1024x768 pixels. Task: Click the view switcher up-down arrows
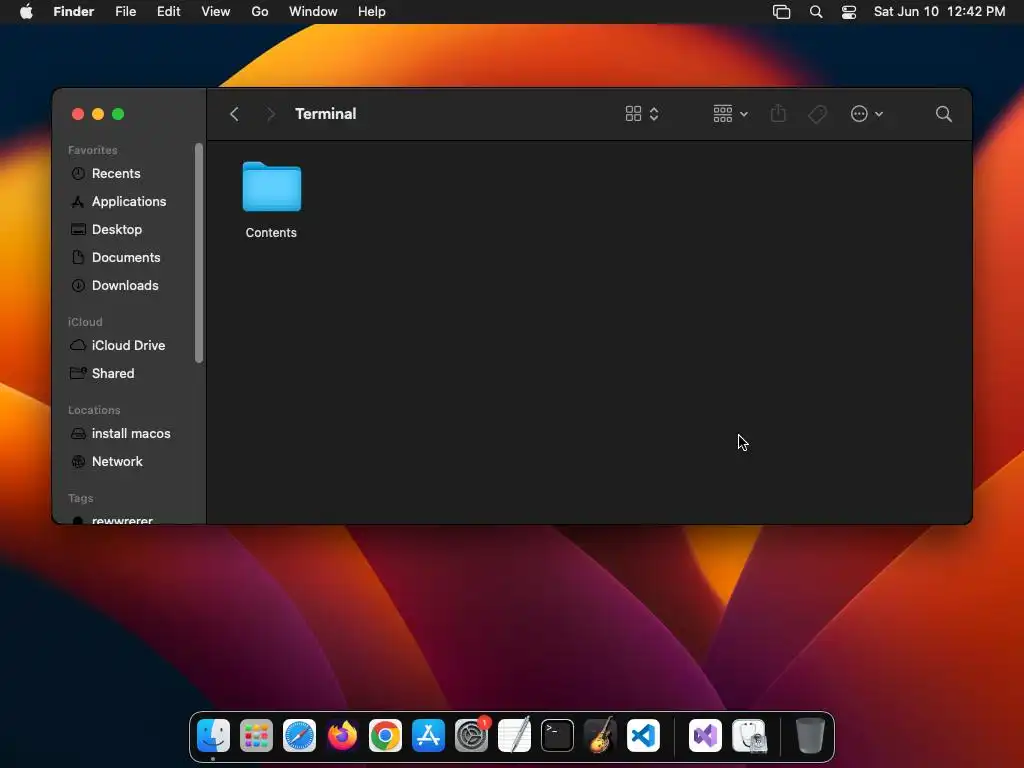point(654,114)
